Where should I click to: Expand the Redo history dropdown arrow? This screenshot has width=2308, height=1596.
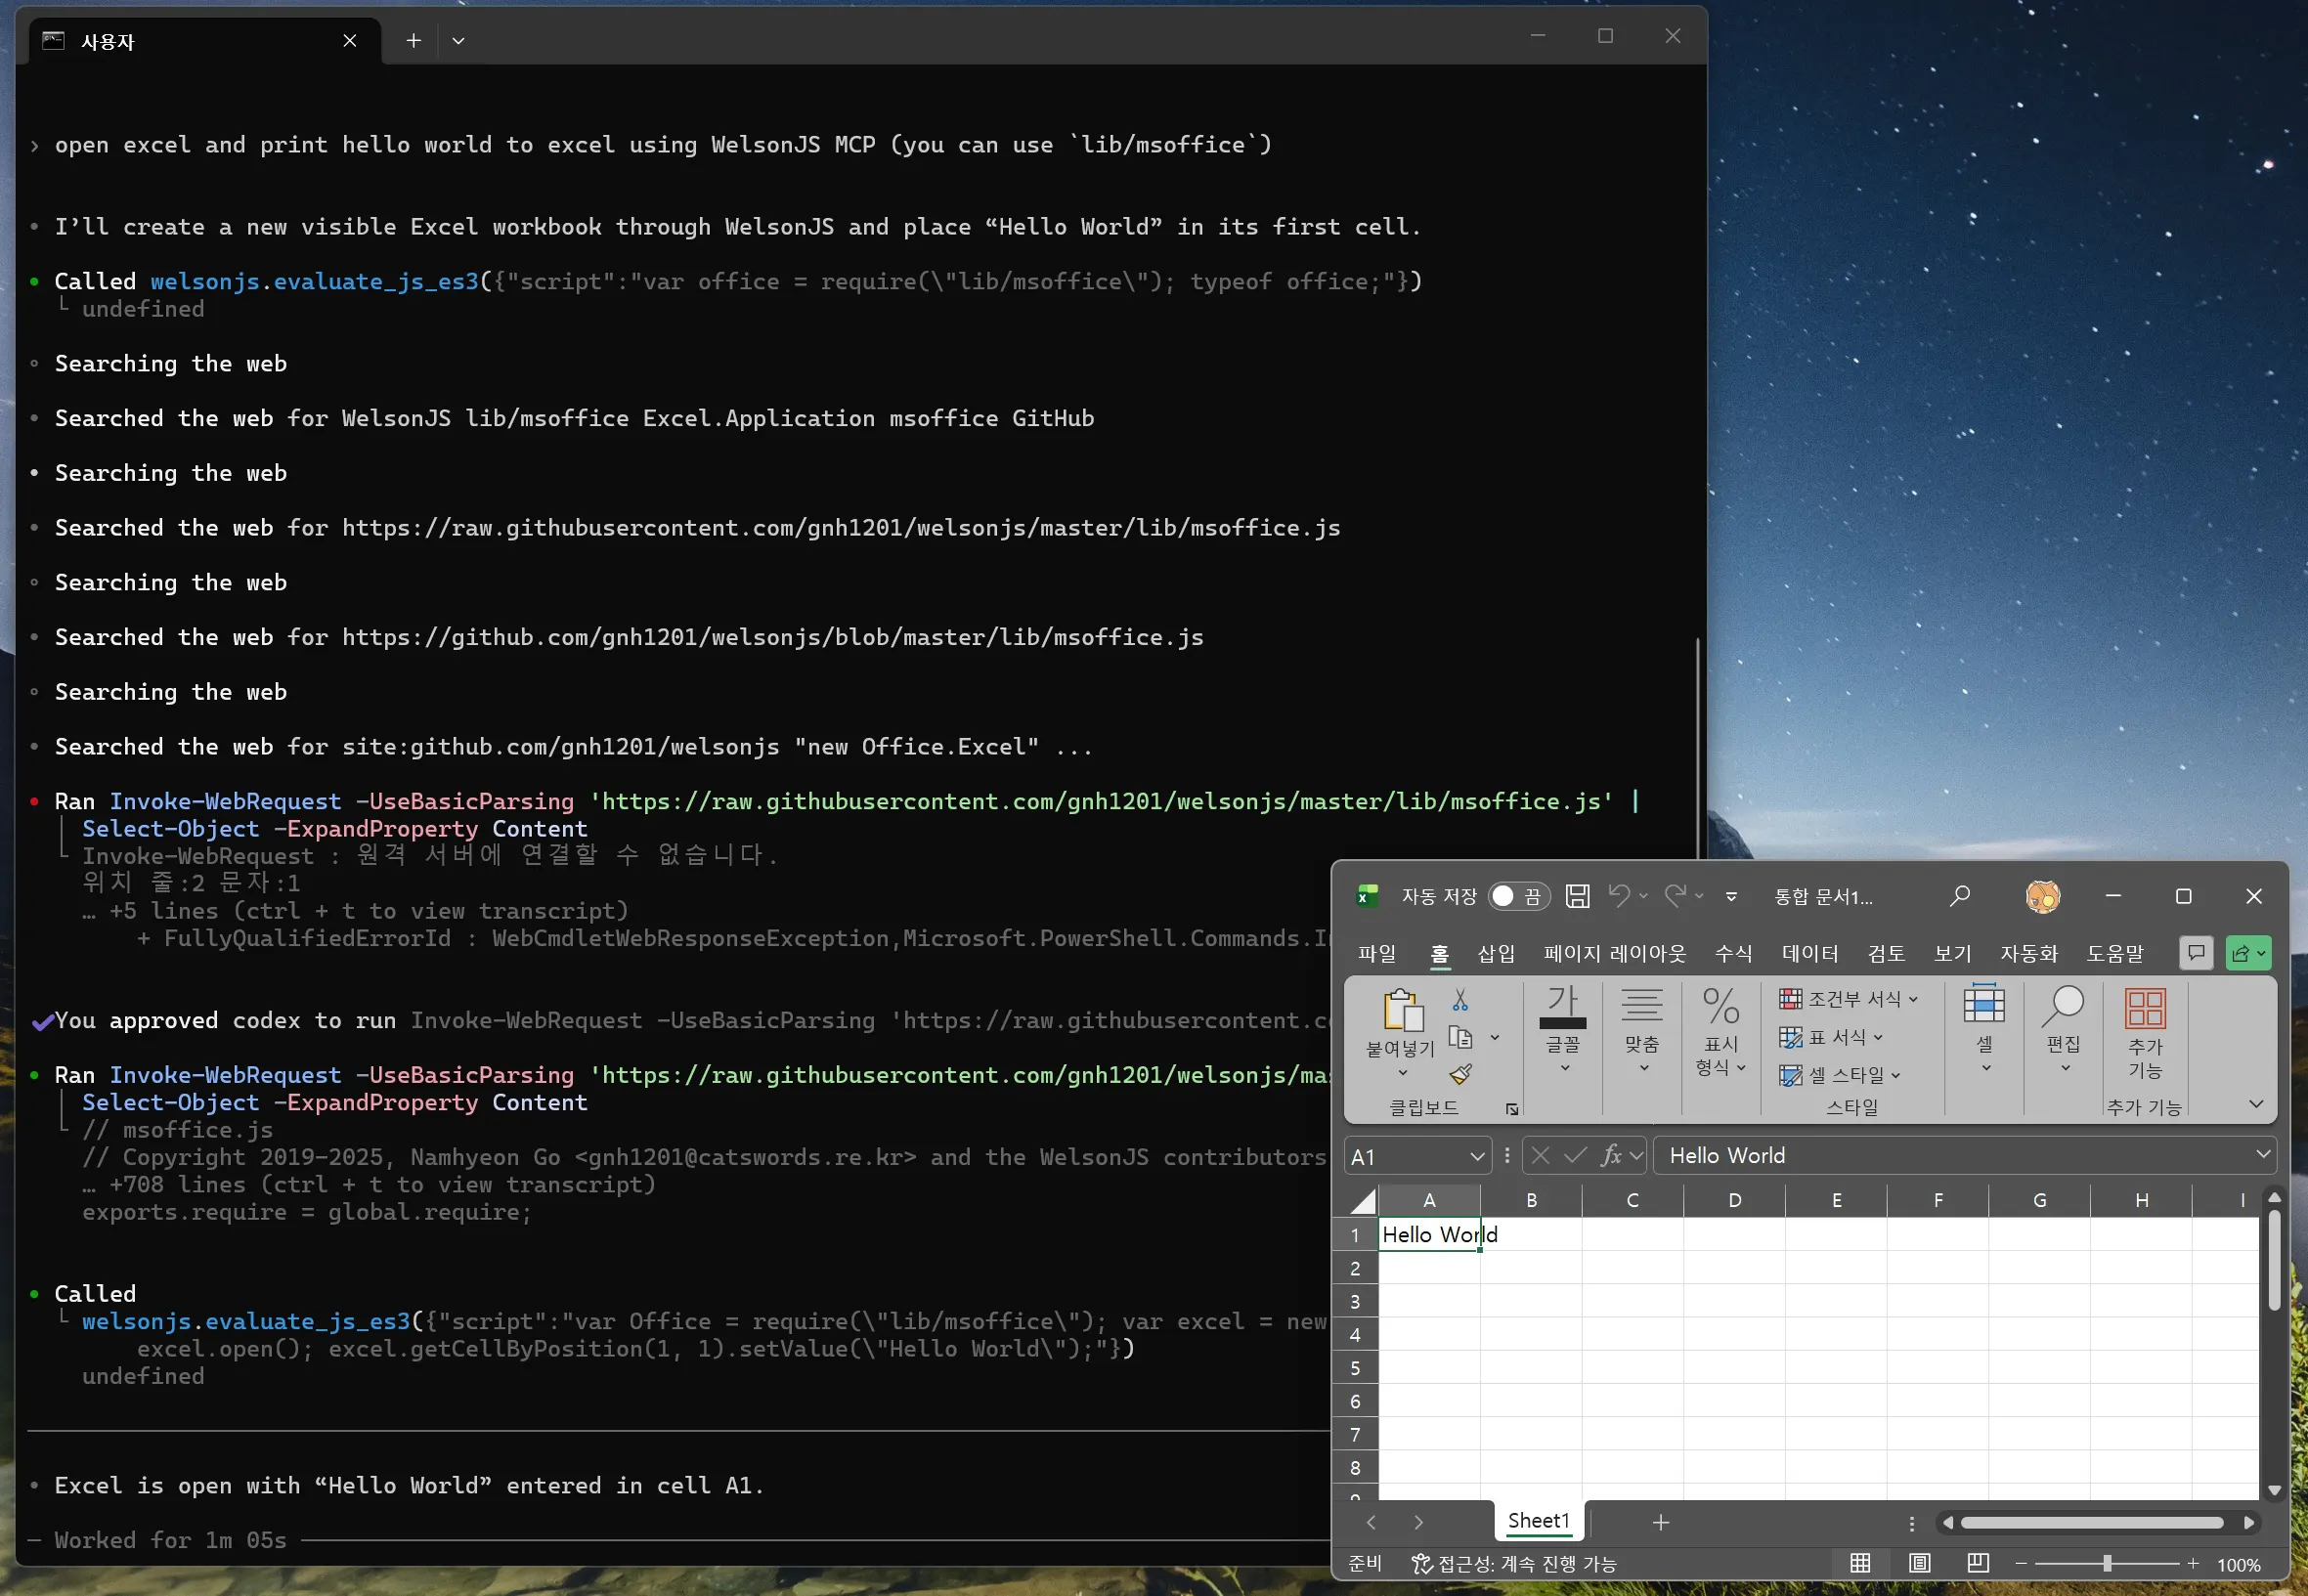[1699, 896]
